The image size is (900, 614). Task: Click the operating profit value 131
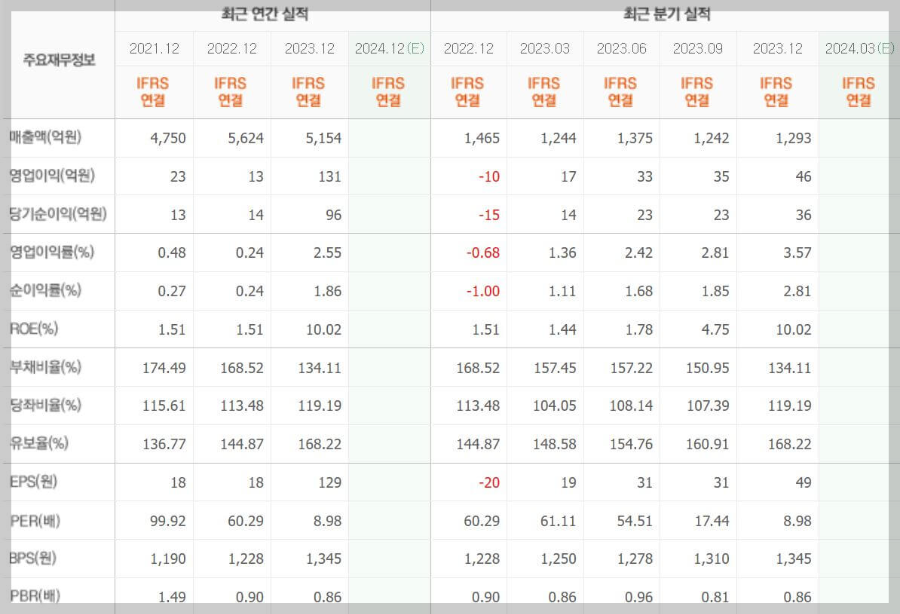click(x=330, y=177)
